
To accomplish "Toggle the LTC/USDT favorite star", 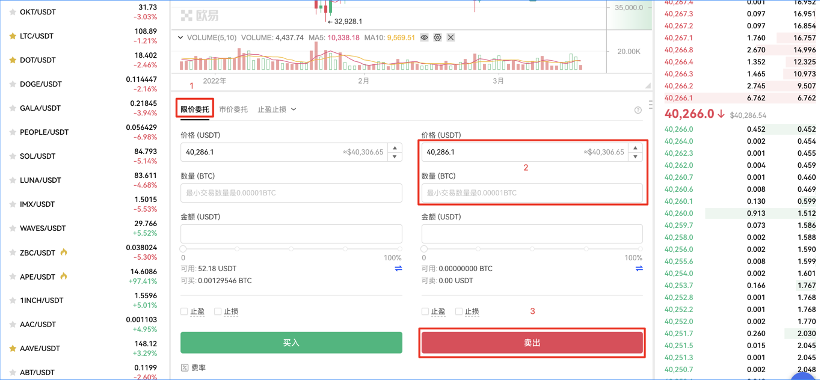I will click(x=13, y=36).
